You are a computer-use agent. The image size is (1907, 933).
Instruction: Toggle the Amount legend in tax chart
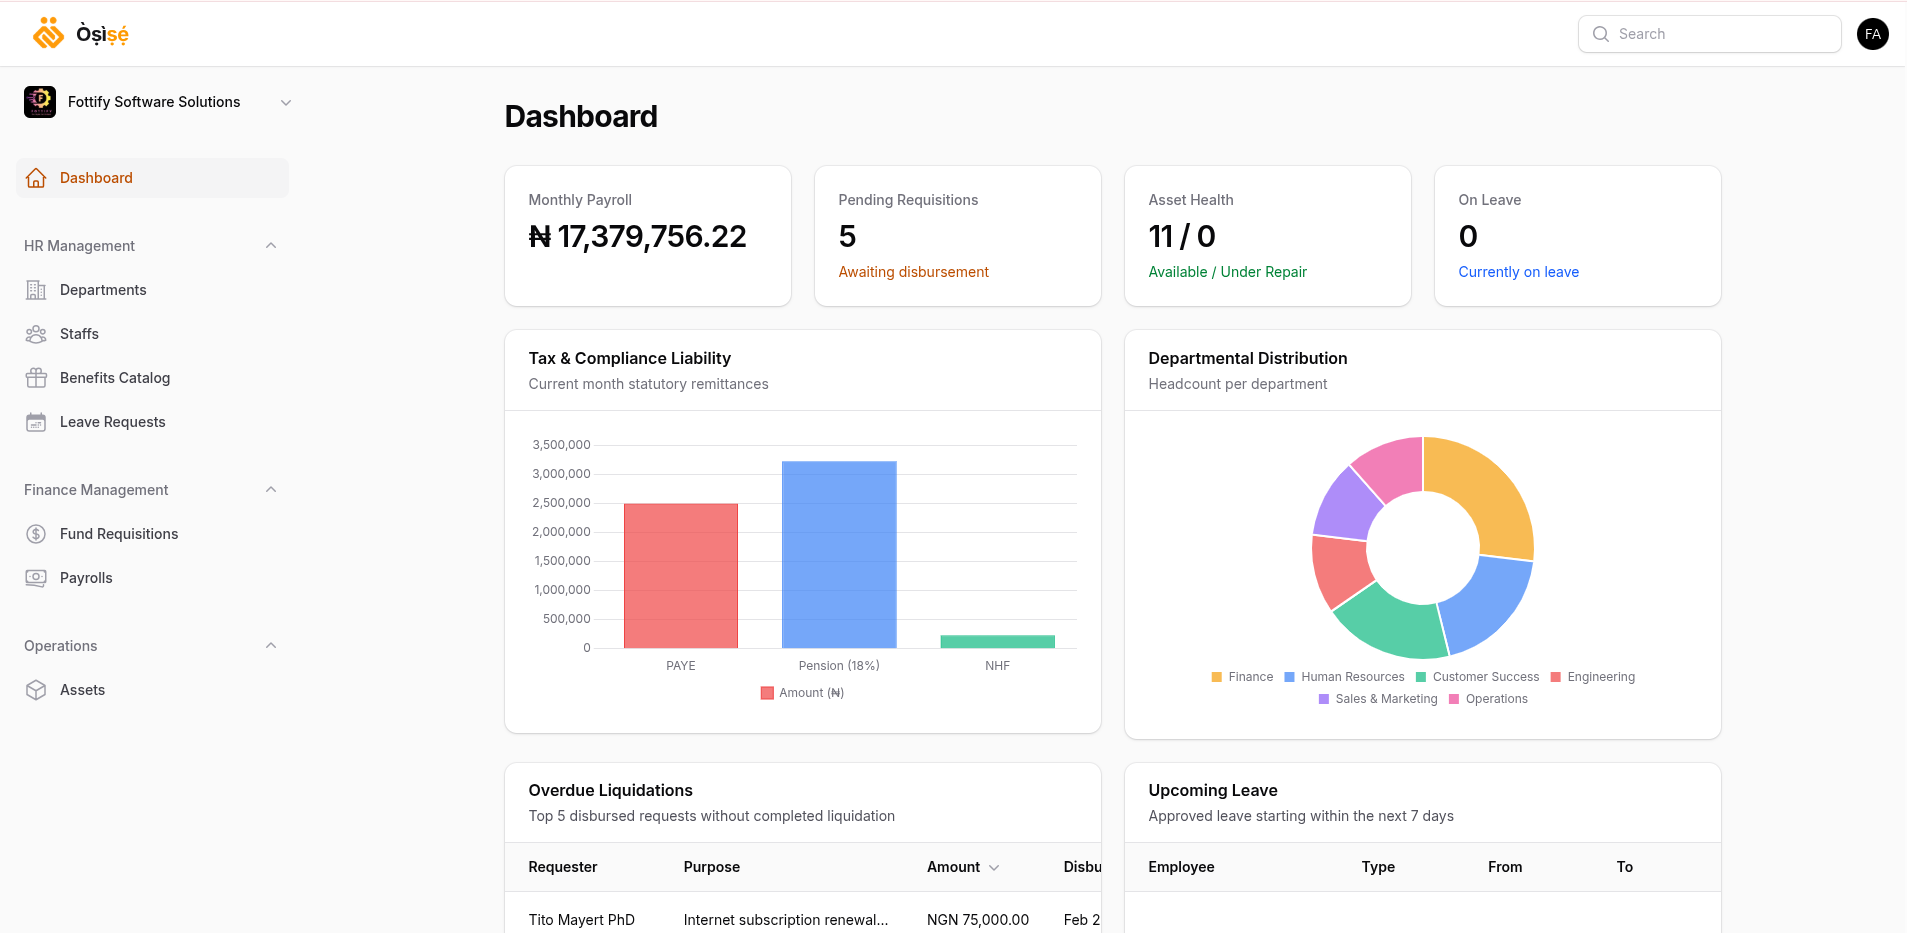point(801,692)
